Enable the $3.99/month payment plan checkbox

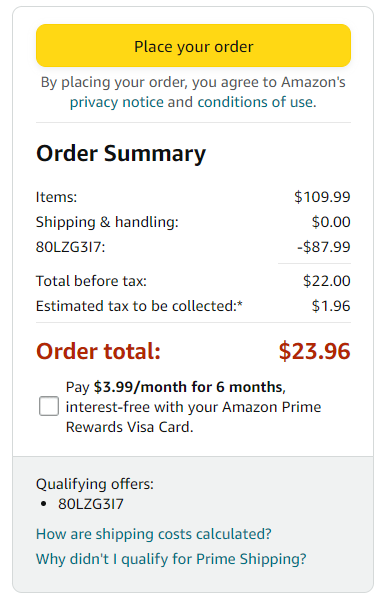click(49, 406)
